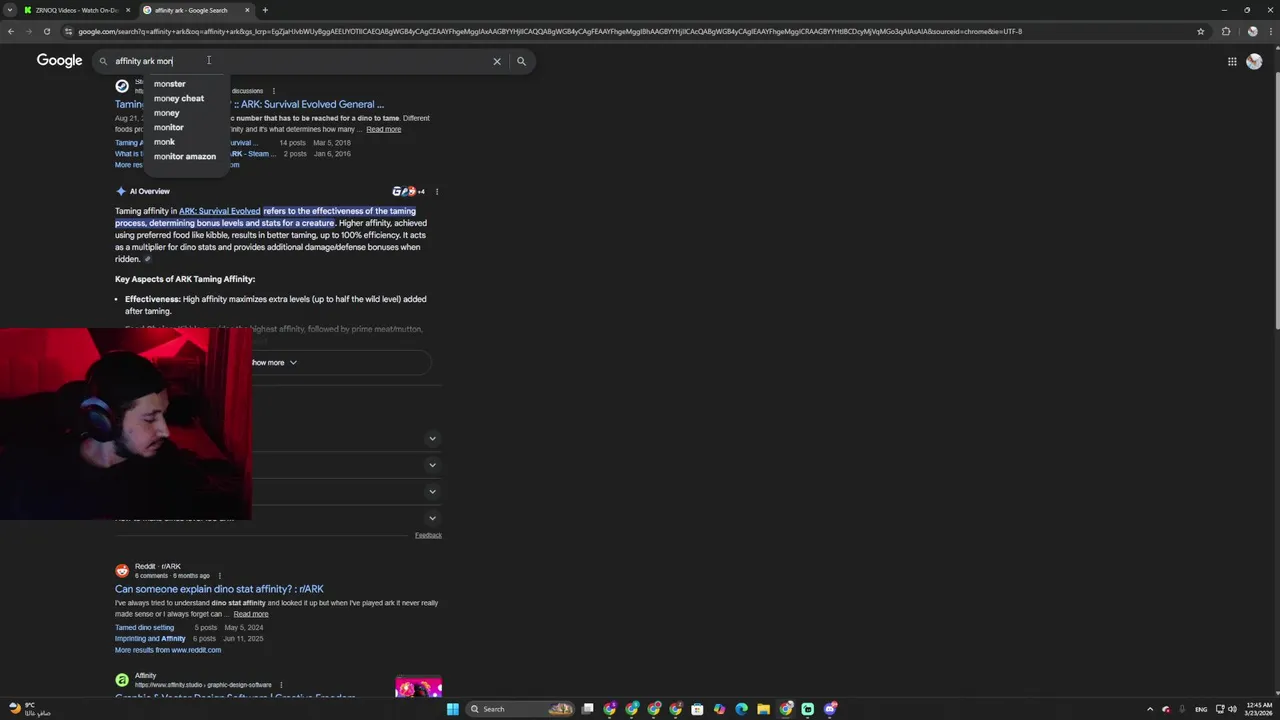The width and height of the screenshot is (1280, 720).
Task: Open Discord from the taskbar
Action: coord(830,709)
